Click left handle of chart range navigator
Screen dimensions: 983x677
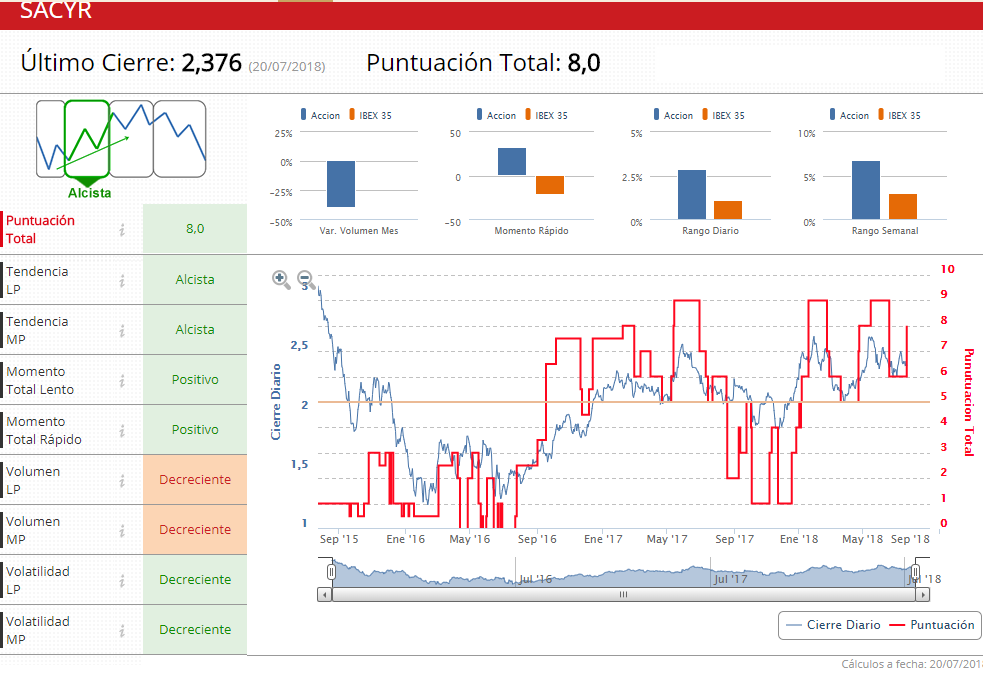click(332, 572)
